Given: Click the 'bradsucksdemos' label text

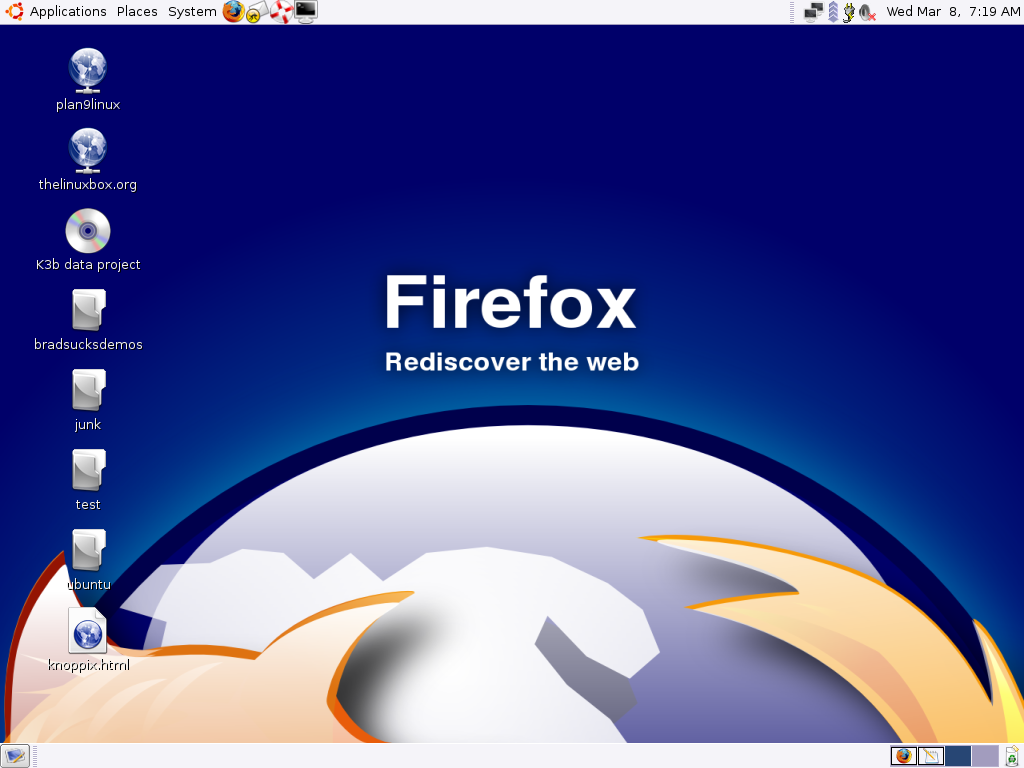Looking at the screenshot, I should pyautogui.click(x=88, y=344).
